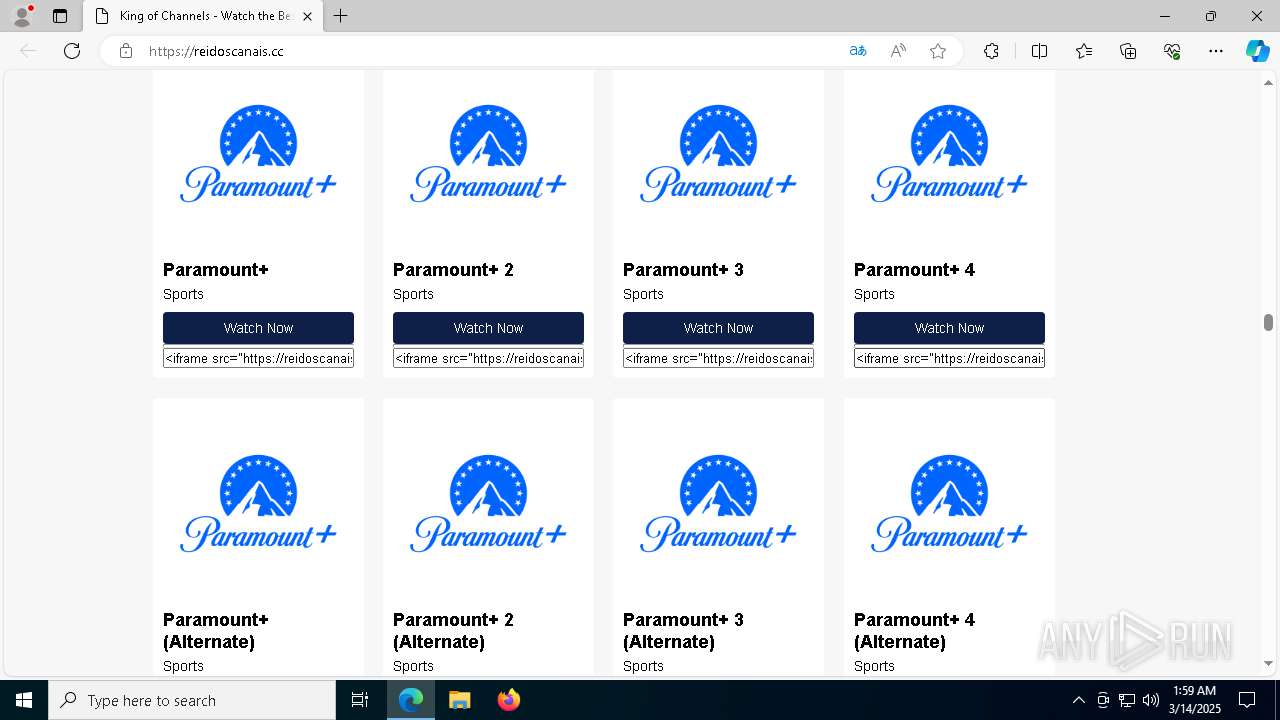This screenshot has width=1280, height=720.
Task: Activate the Read aloud icon
Action: [898, 51]
